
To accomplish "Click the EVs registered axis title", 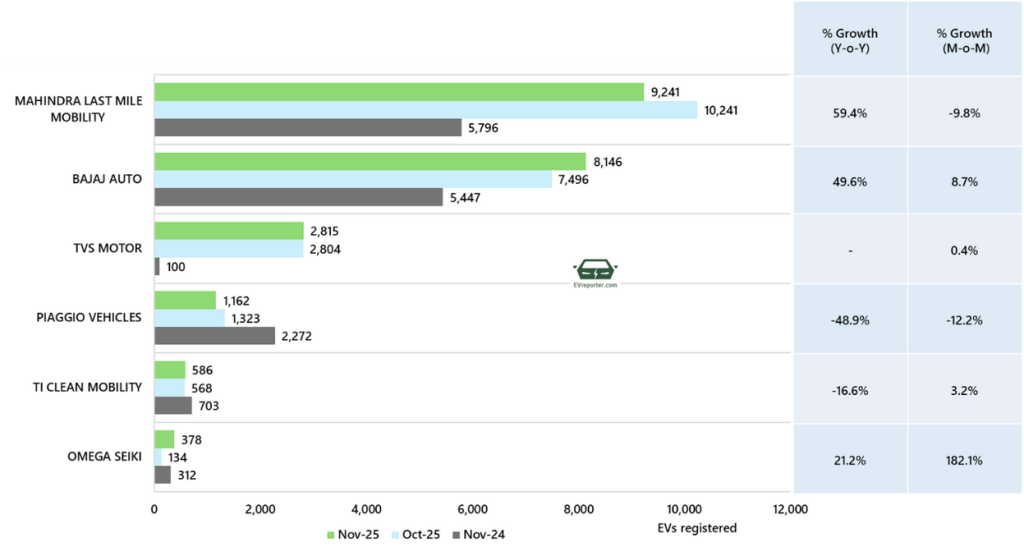I will click(x=697, y=527).
